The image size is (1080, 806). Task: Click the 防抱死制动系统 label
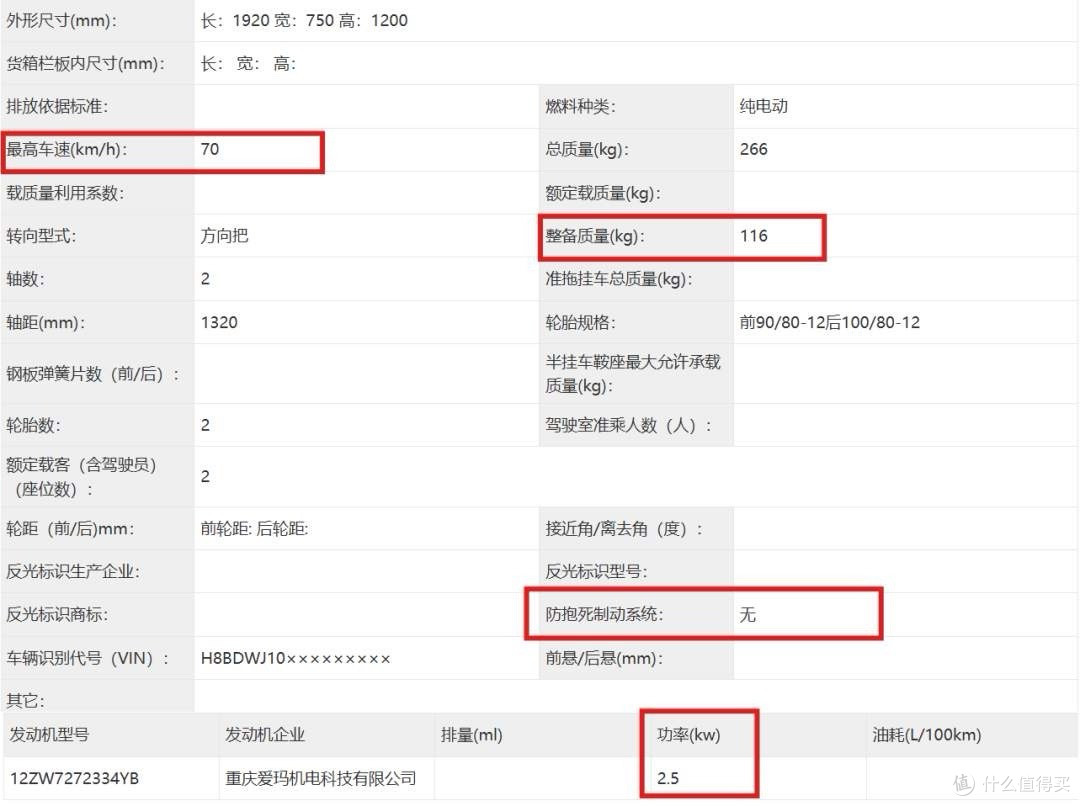point(604,614)
